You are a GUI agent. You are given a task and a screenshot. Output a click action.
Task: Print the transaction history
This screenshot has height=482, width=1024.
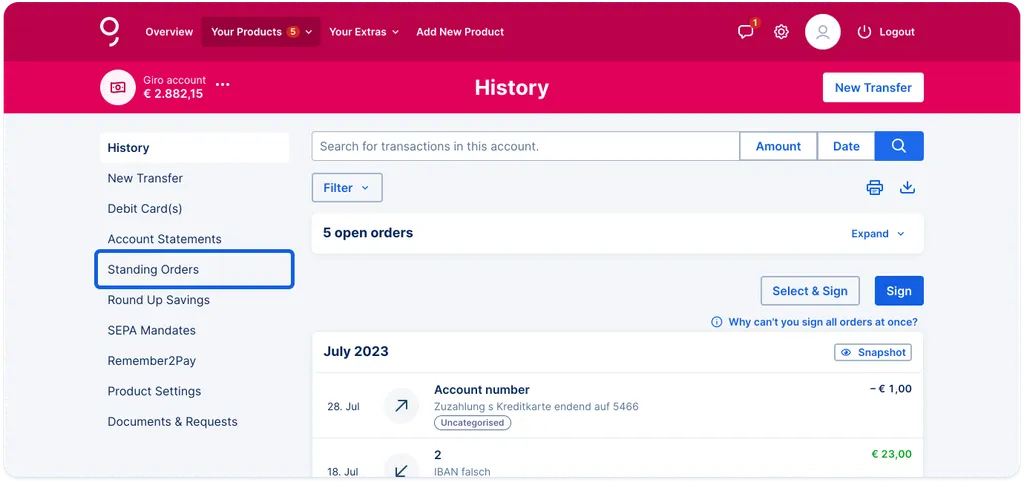click(874, 188)
